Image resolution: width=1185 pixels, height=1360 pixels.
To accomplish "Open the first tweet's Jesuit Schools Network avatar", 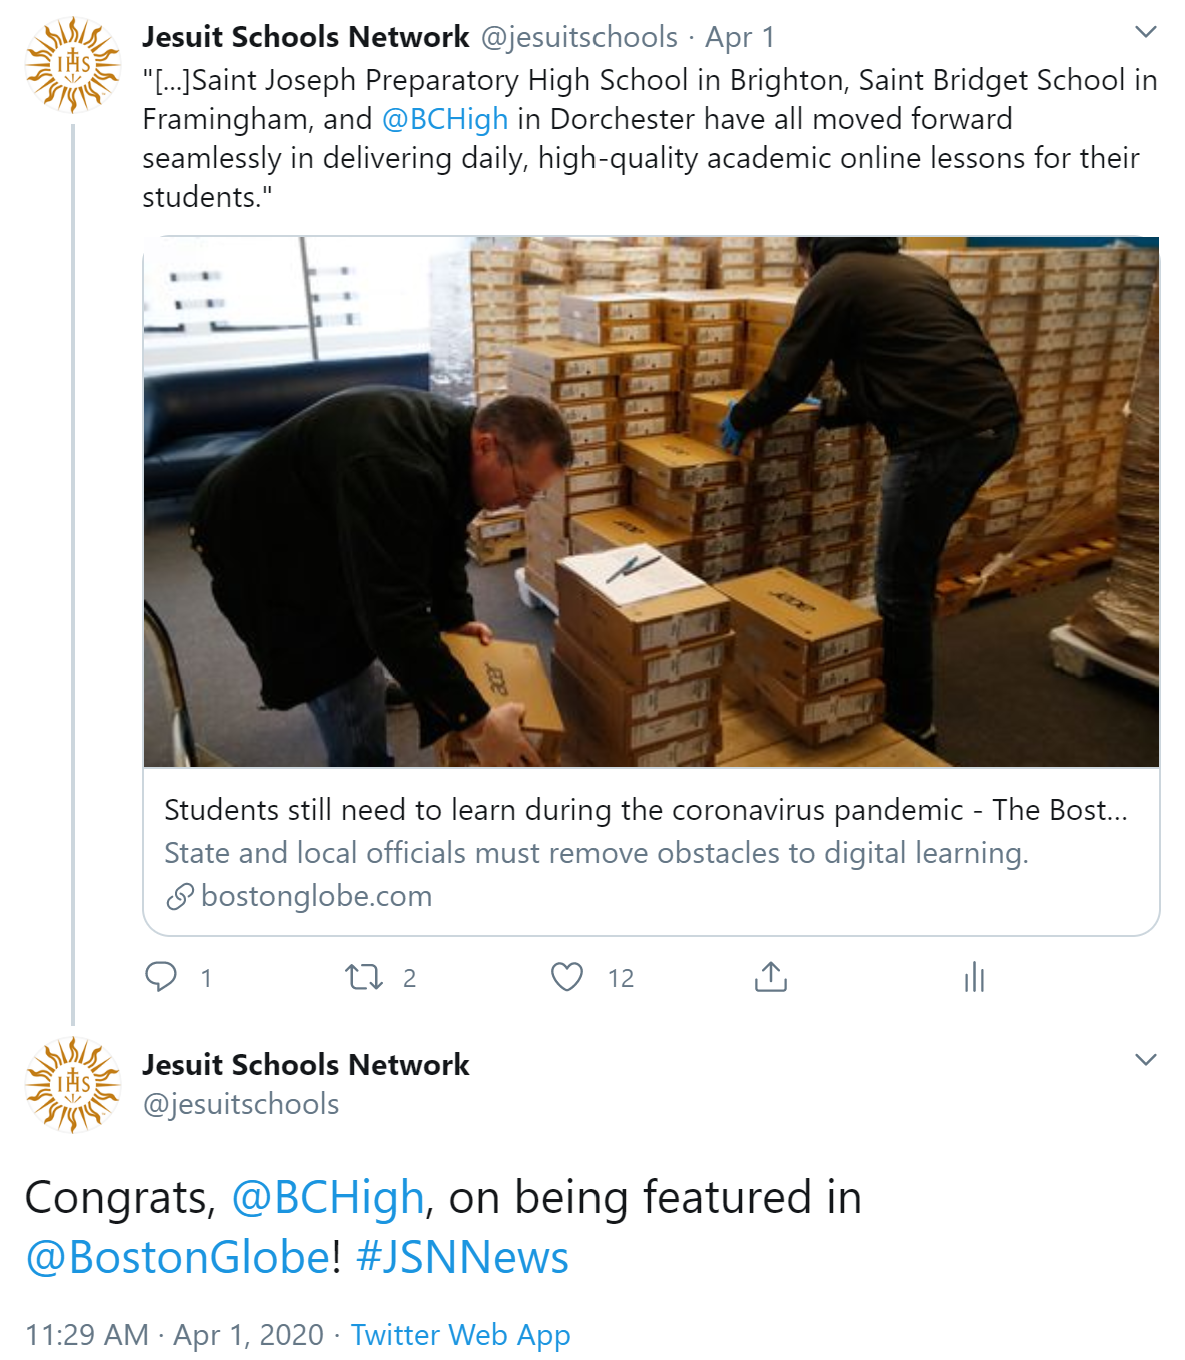I will click(73, 65).
